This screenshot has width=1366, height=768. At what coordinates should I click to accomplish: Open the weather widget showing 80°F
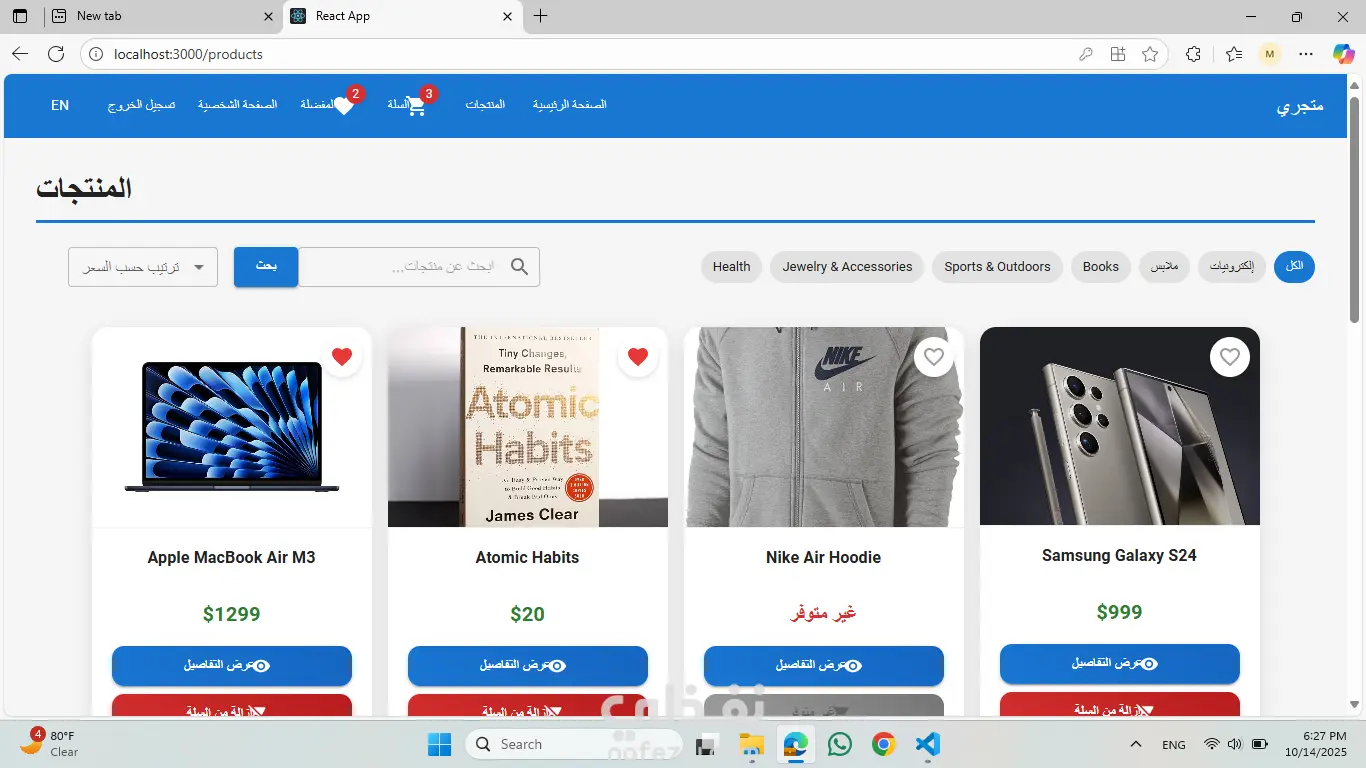[x=50, y=743]
